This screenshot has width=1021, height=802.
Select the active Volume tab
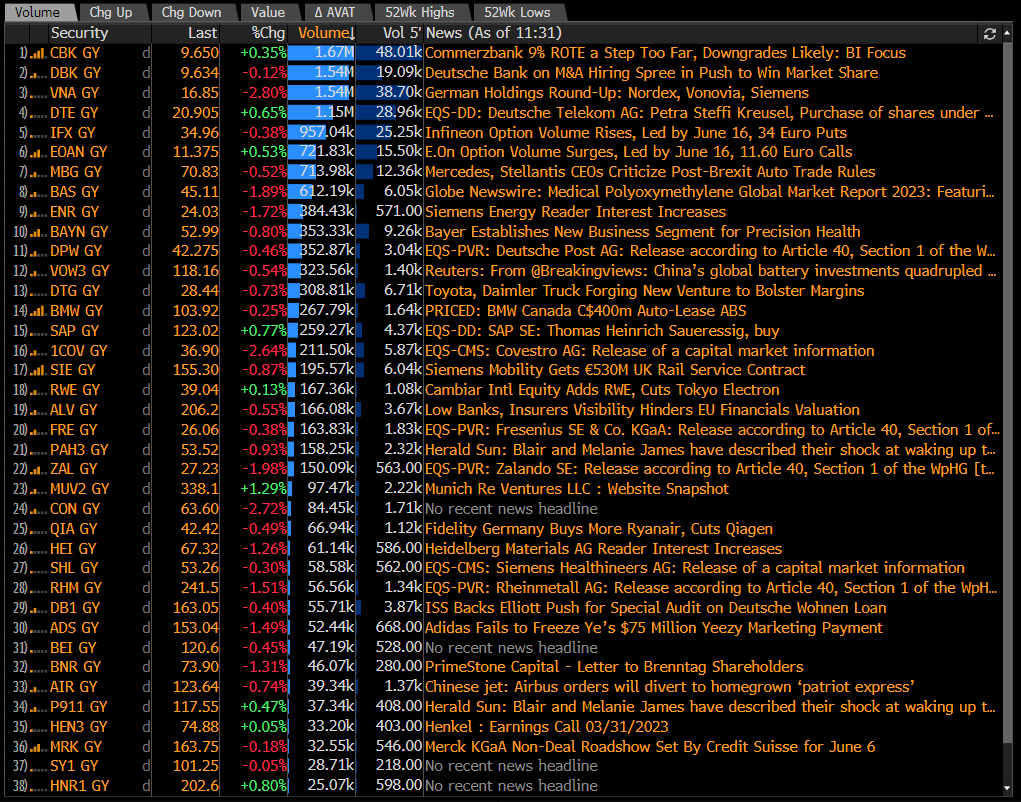coord(38,12)
